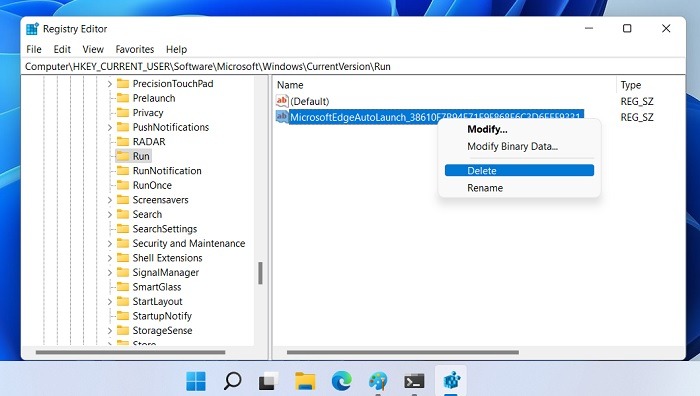Click the StartupNotify folder icon
This screenshot has height=396, width=700.
click(x=123, y=316)
